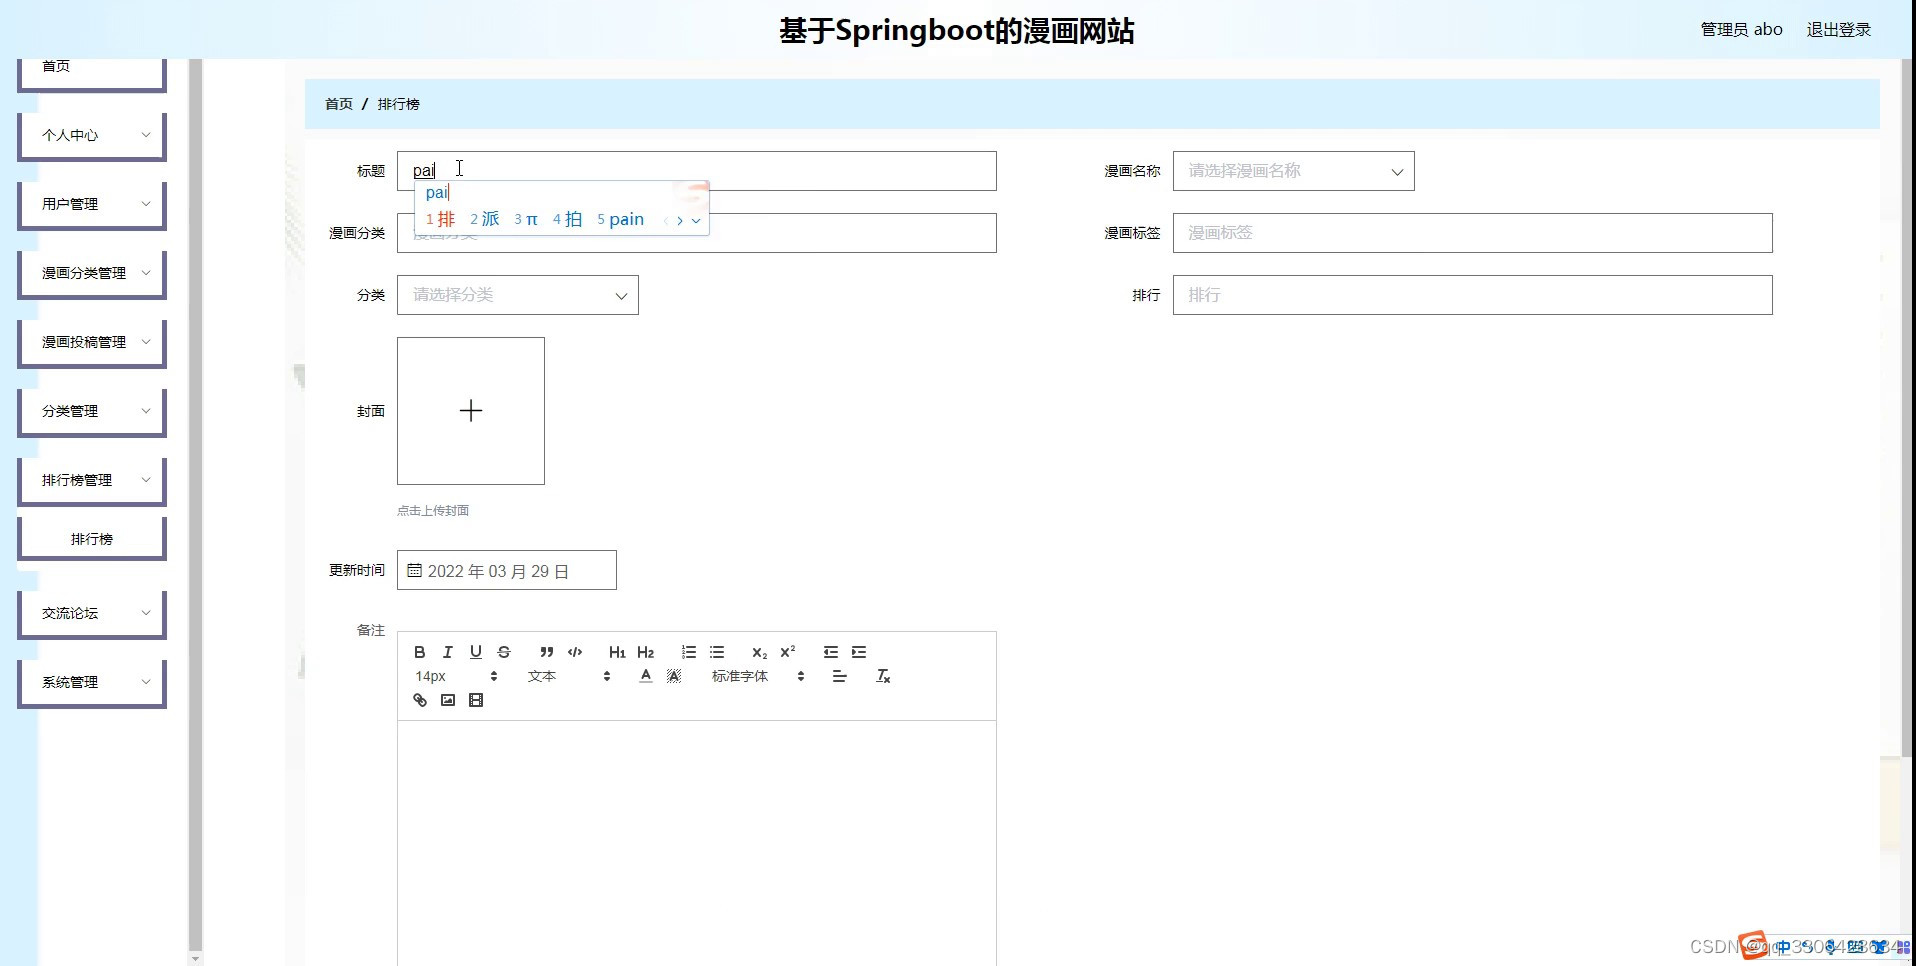Decrease indent in the editor
Image resolution: width=1916 pixels, height=966 pixels.
831,652
